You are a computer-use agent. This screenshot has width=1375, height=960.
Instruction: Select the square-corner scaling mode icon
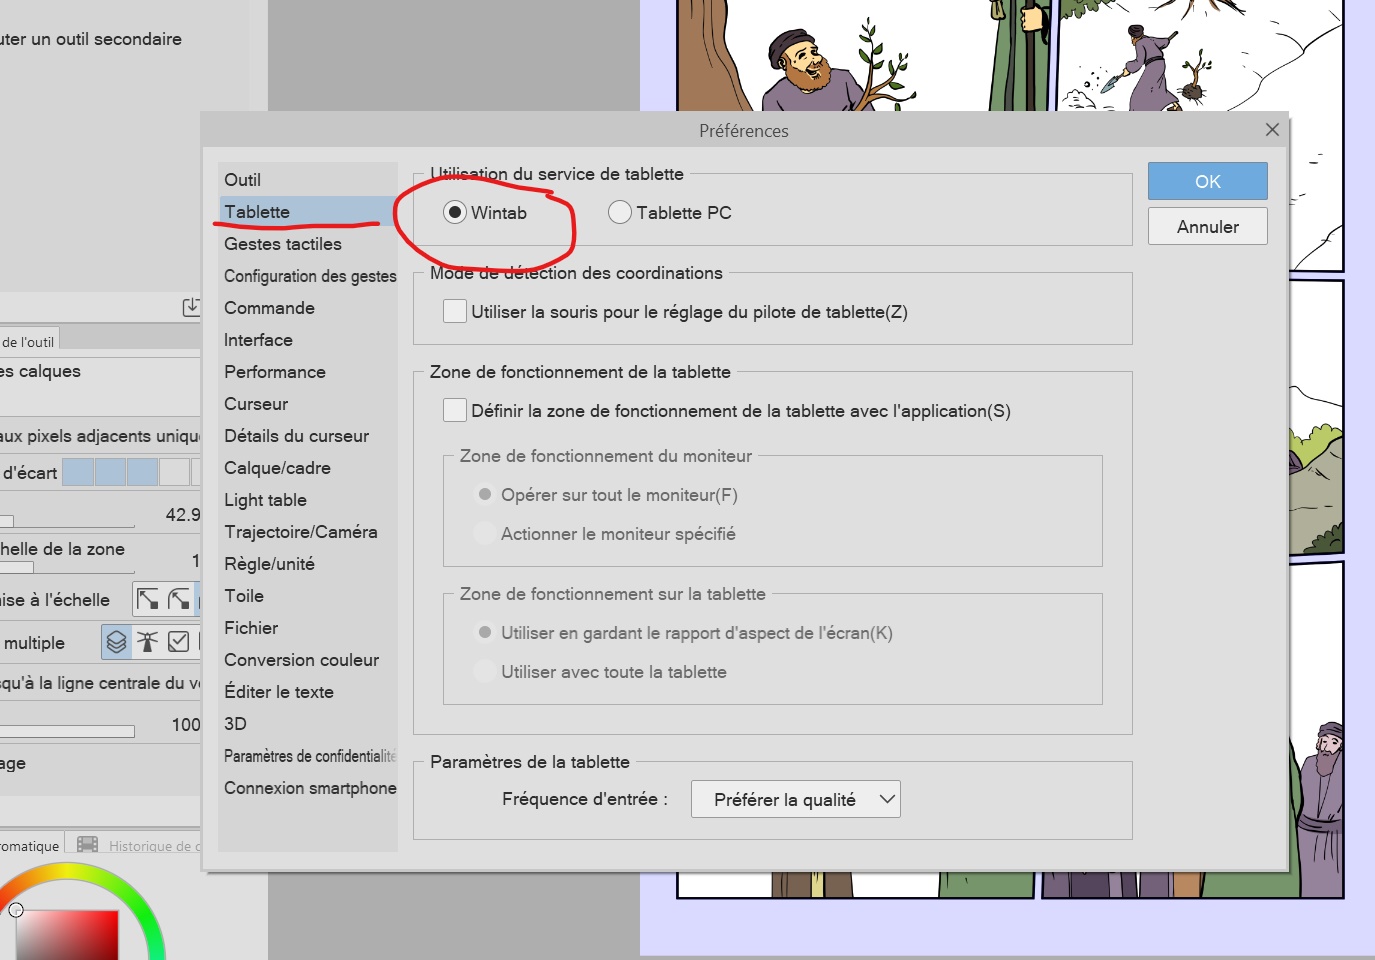point(148,599)
